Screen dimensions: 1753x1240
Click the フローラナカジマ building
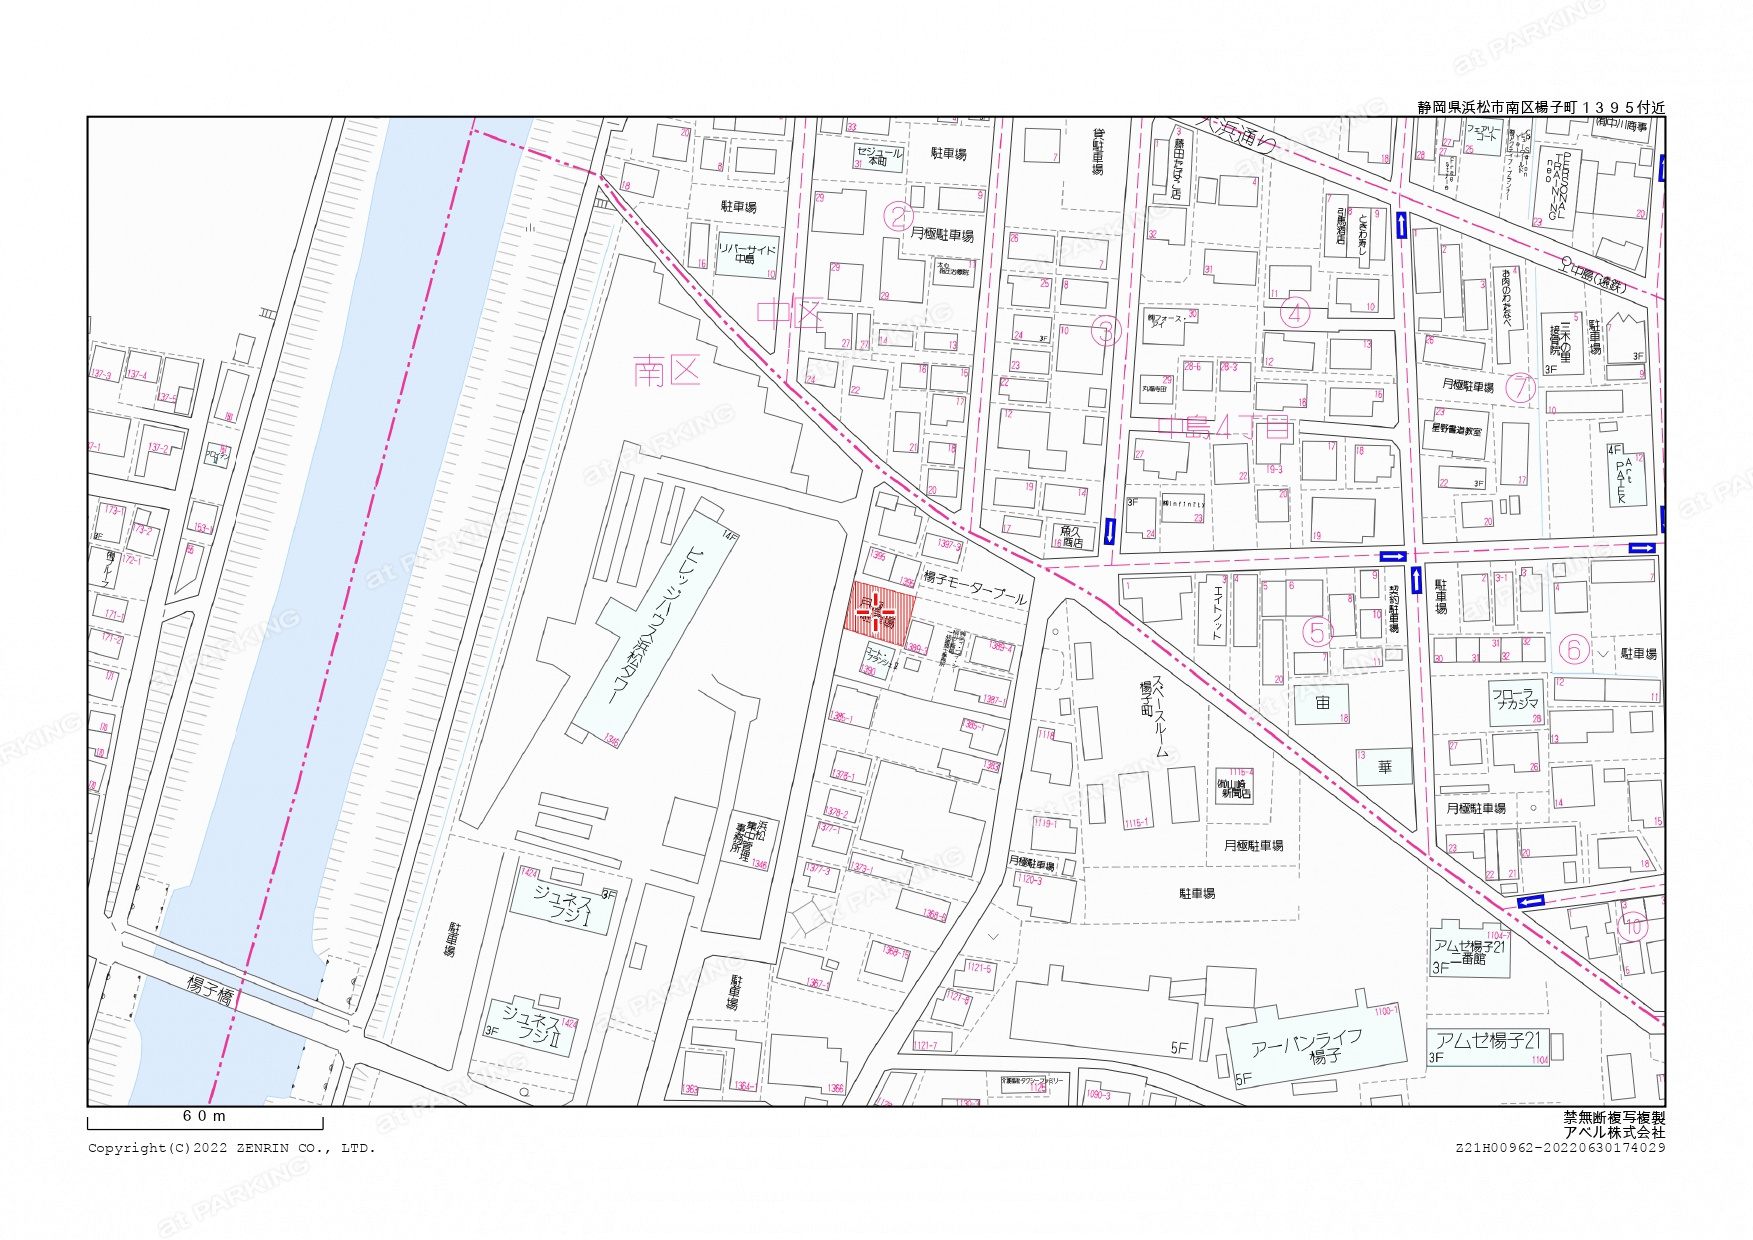pyautogui.click(x=1515, y=698)
